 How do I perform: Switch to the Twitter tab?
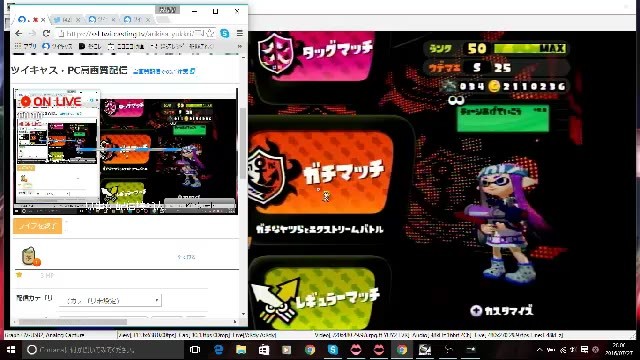(x=67, y=20)
